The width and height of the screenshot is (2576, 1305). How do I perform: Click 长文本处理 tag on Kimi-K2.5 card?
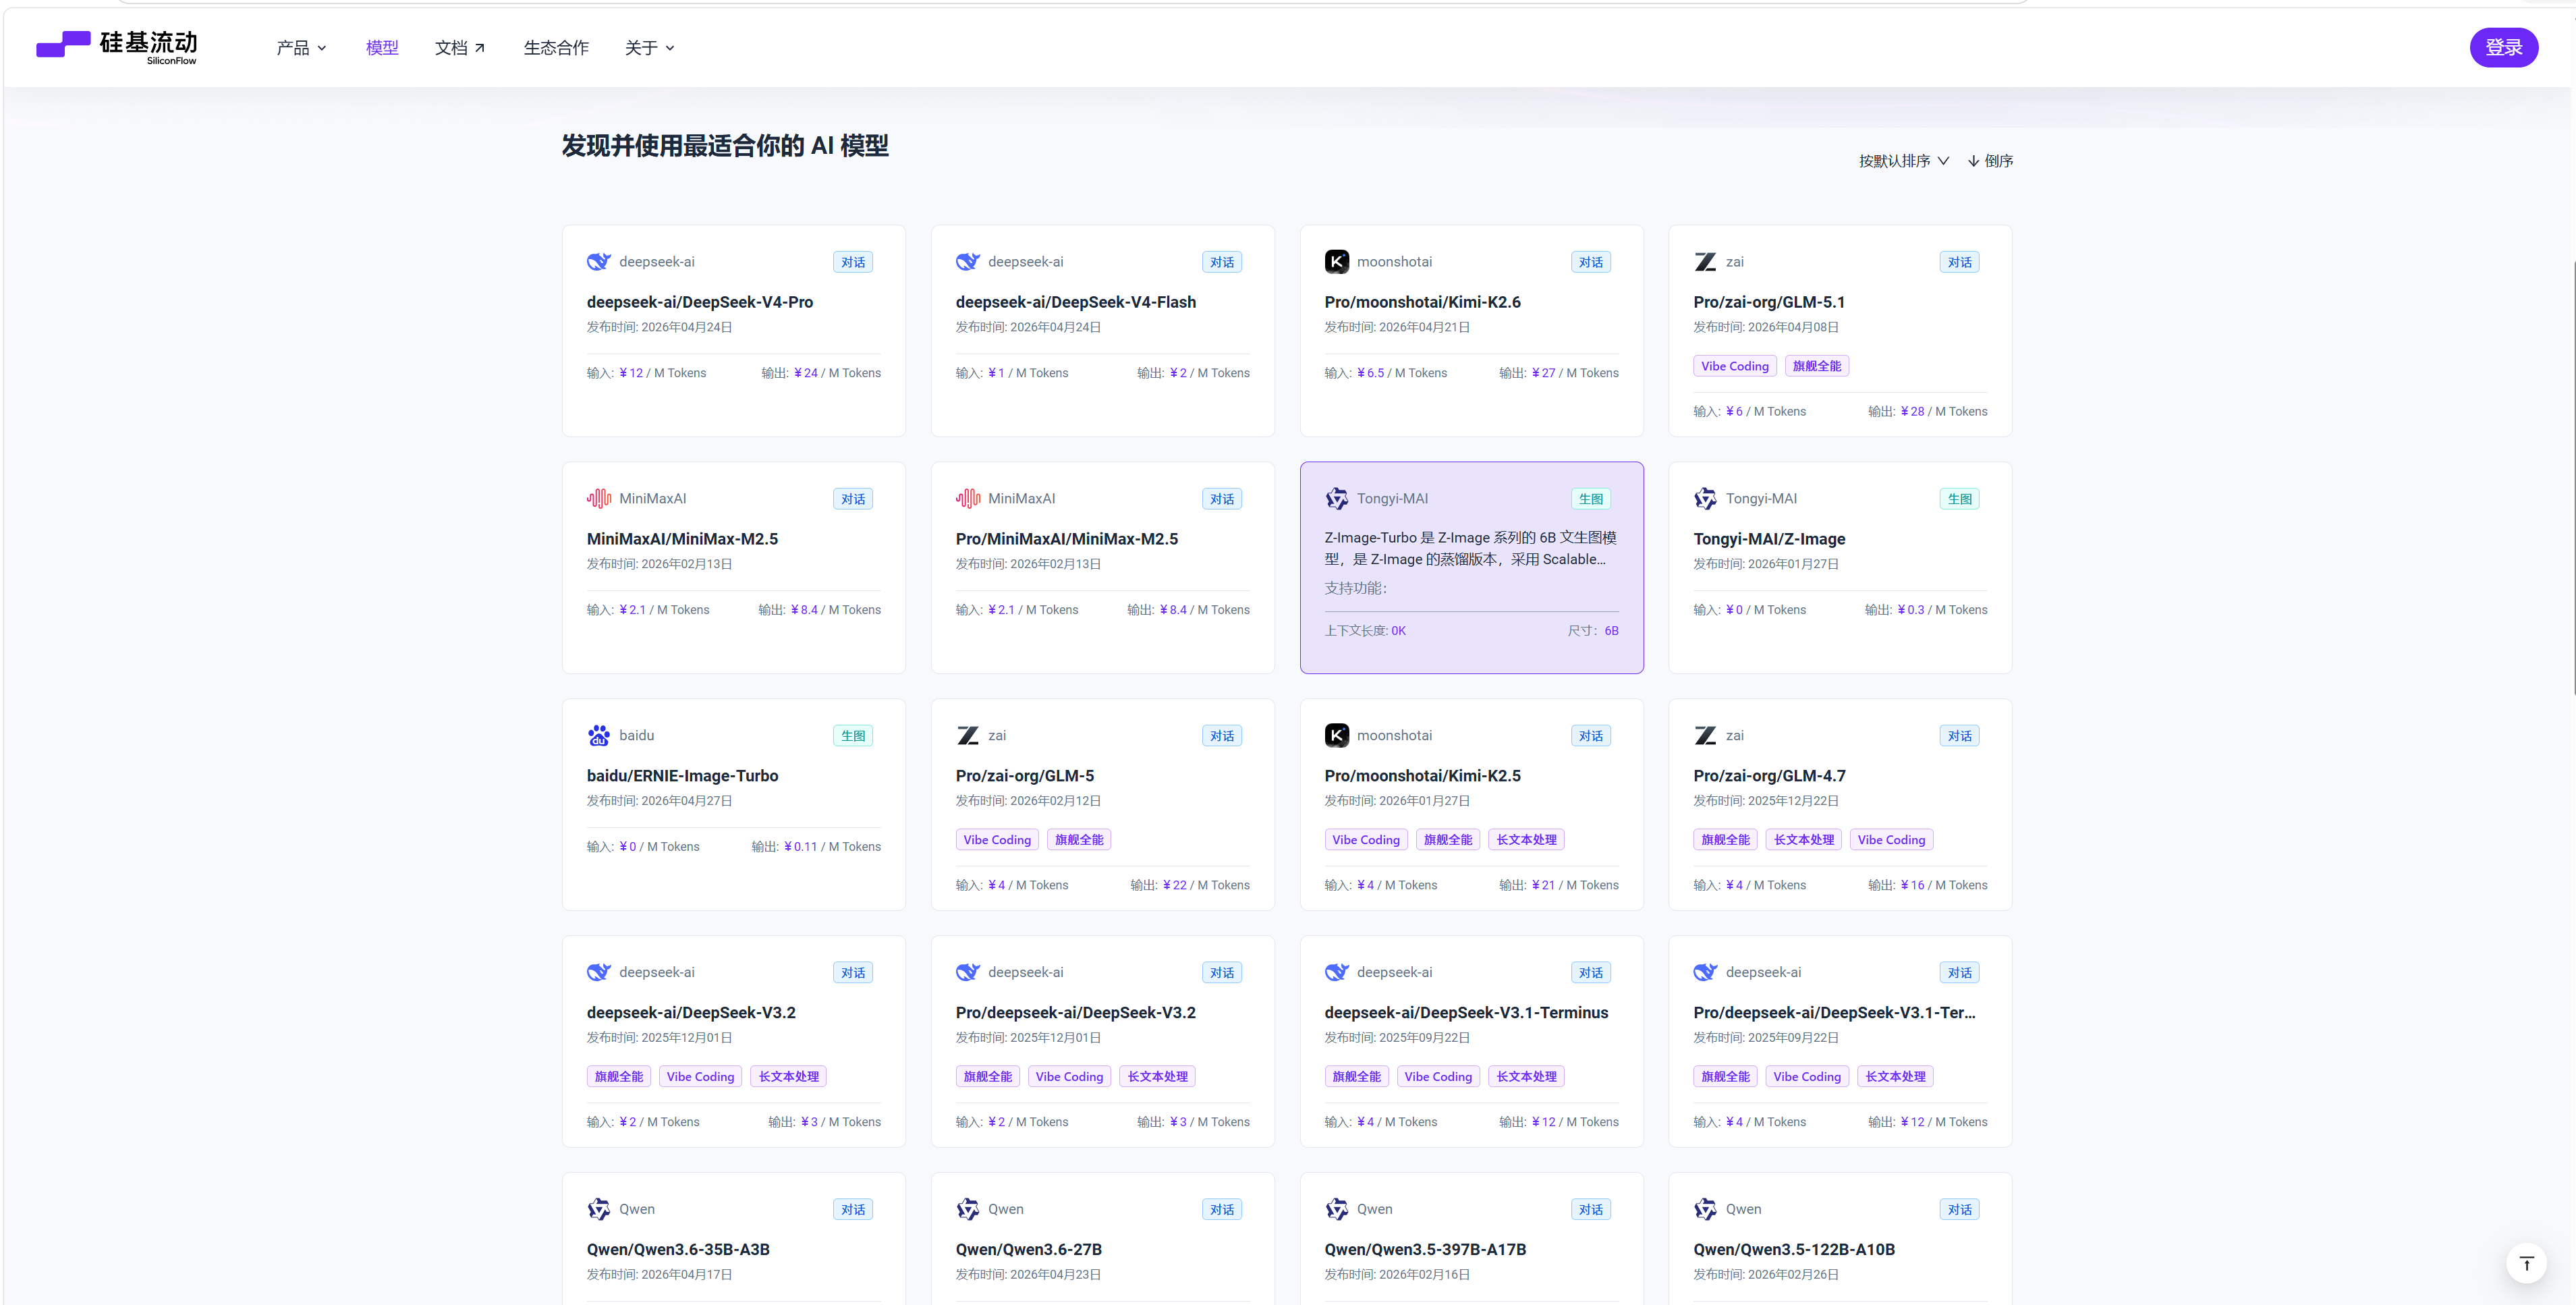click(x=1526, y=840)
